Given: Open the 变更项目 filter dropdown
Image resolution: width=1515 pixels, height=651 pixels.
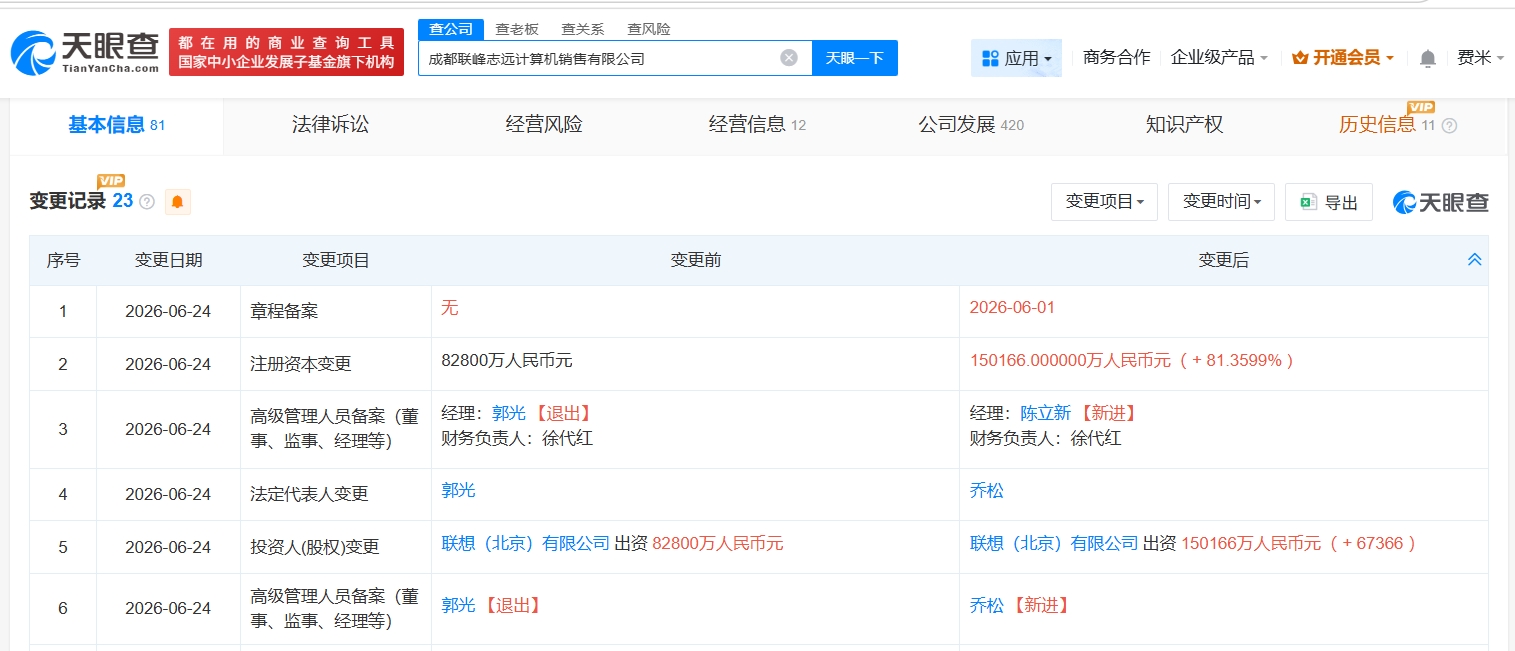Looking at the screenshot, I should [1104, 202].
